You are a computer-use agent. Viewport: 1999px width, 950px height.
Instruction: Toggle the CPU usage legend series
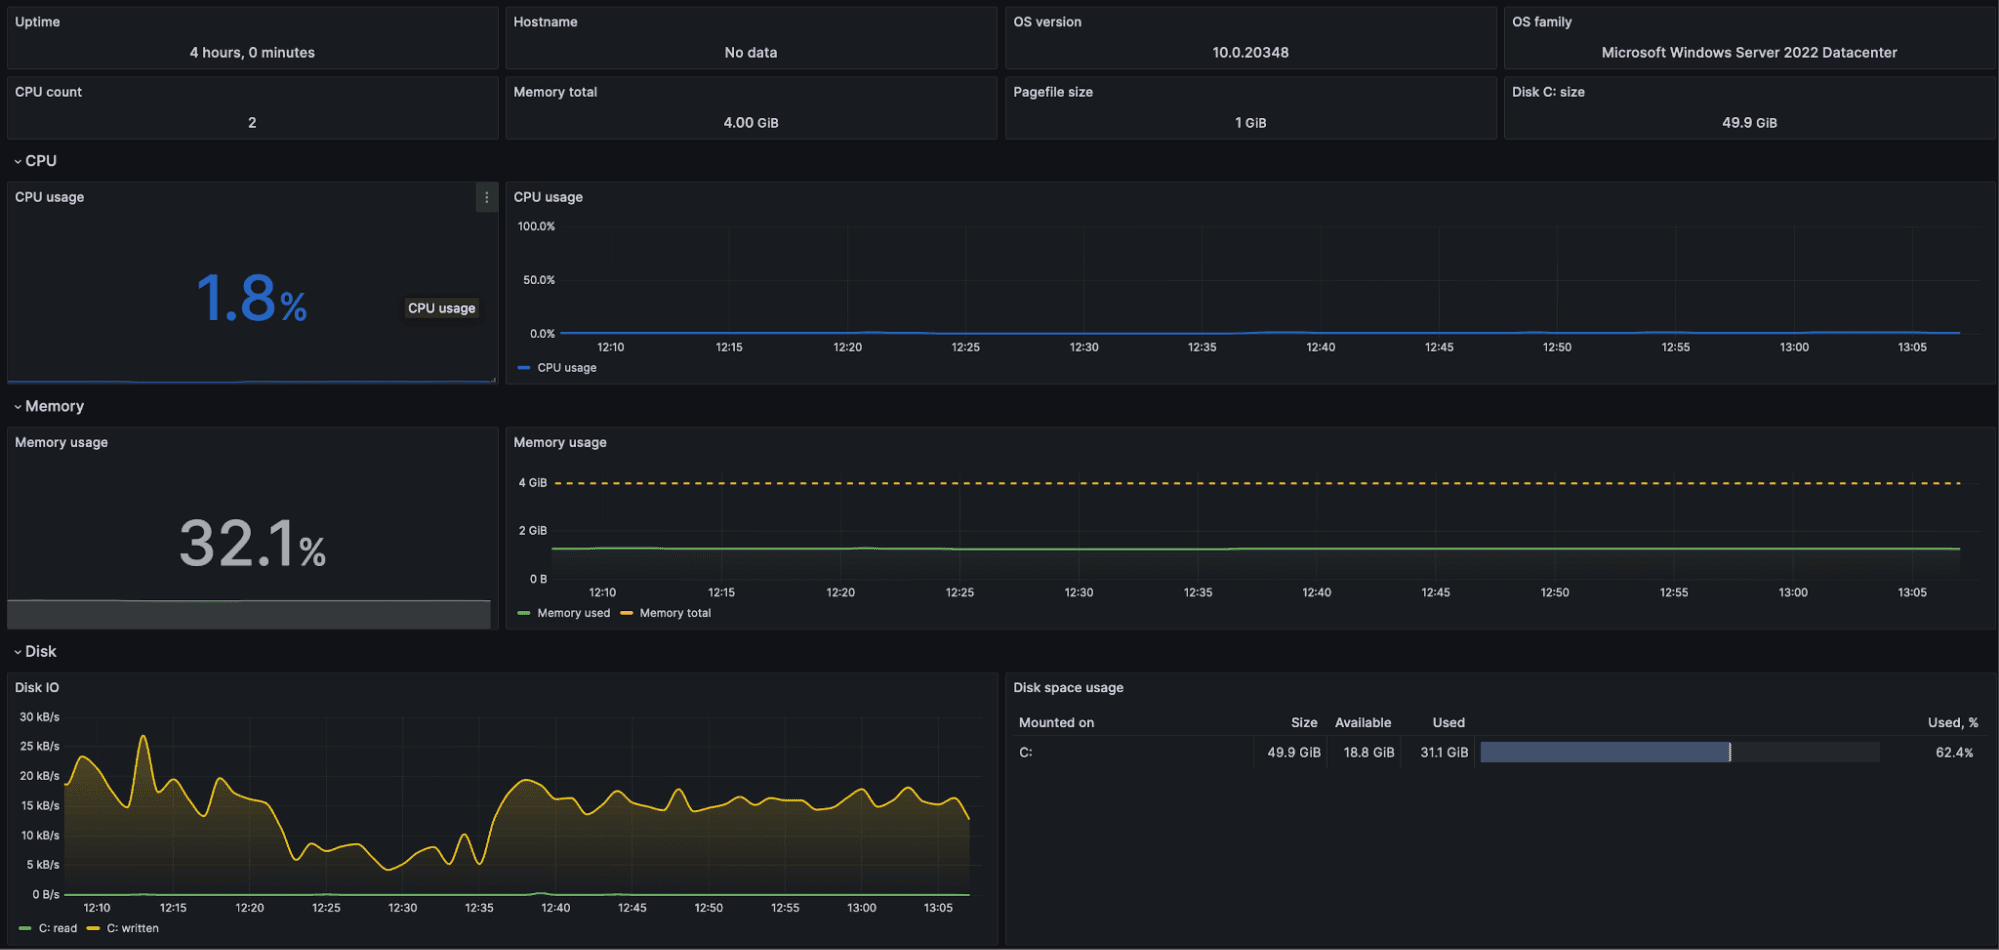565,367
